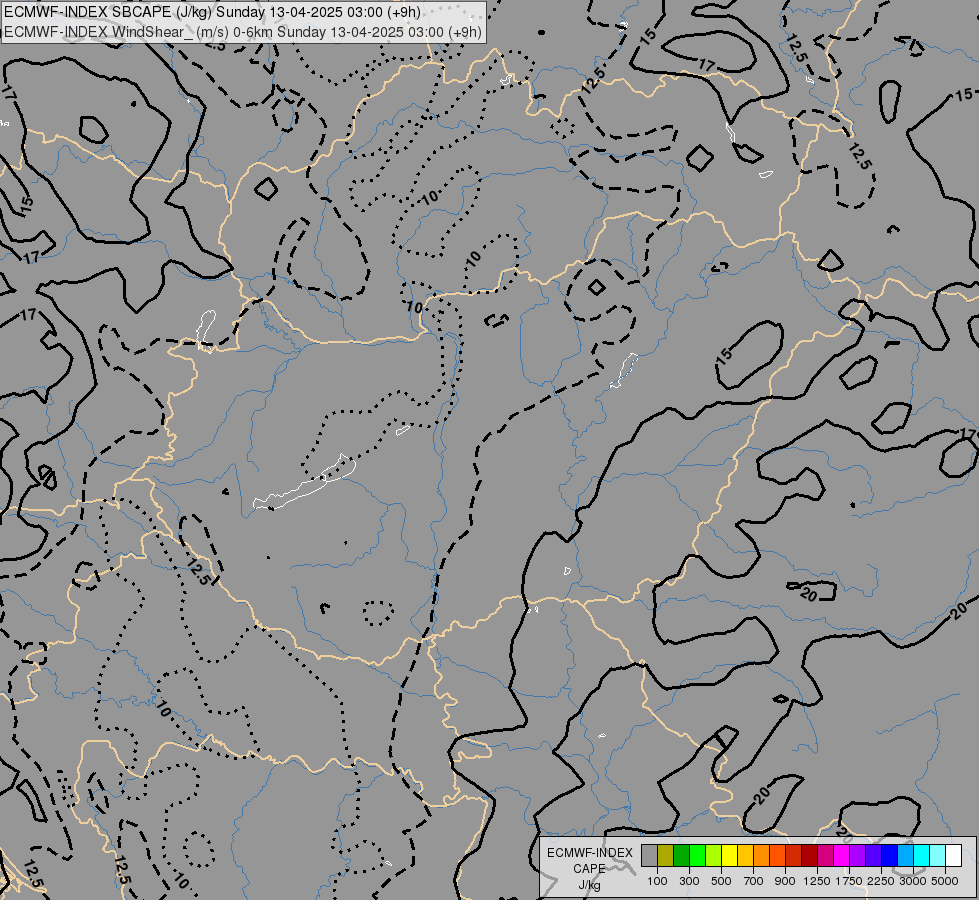The width and height of the screenshot is (979, 900).
Task: Click the 'J/kg' legend unit label
Action: [x=589, y=885]
